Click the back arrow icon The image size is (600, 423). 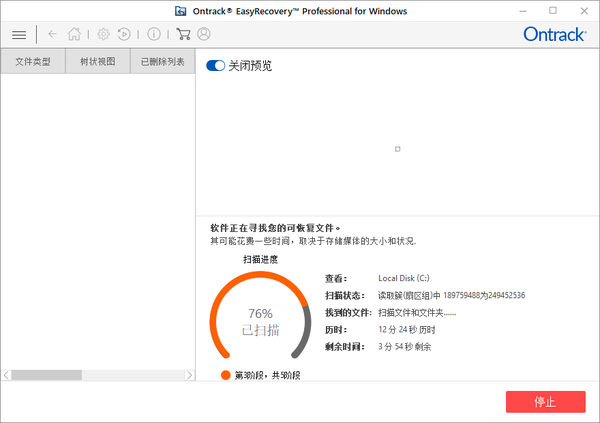point(52,34)
